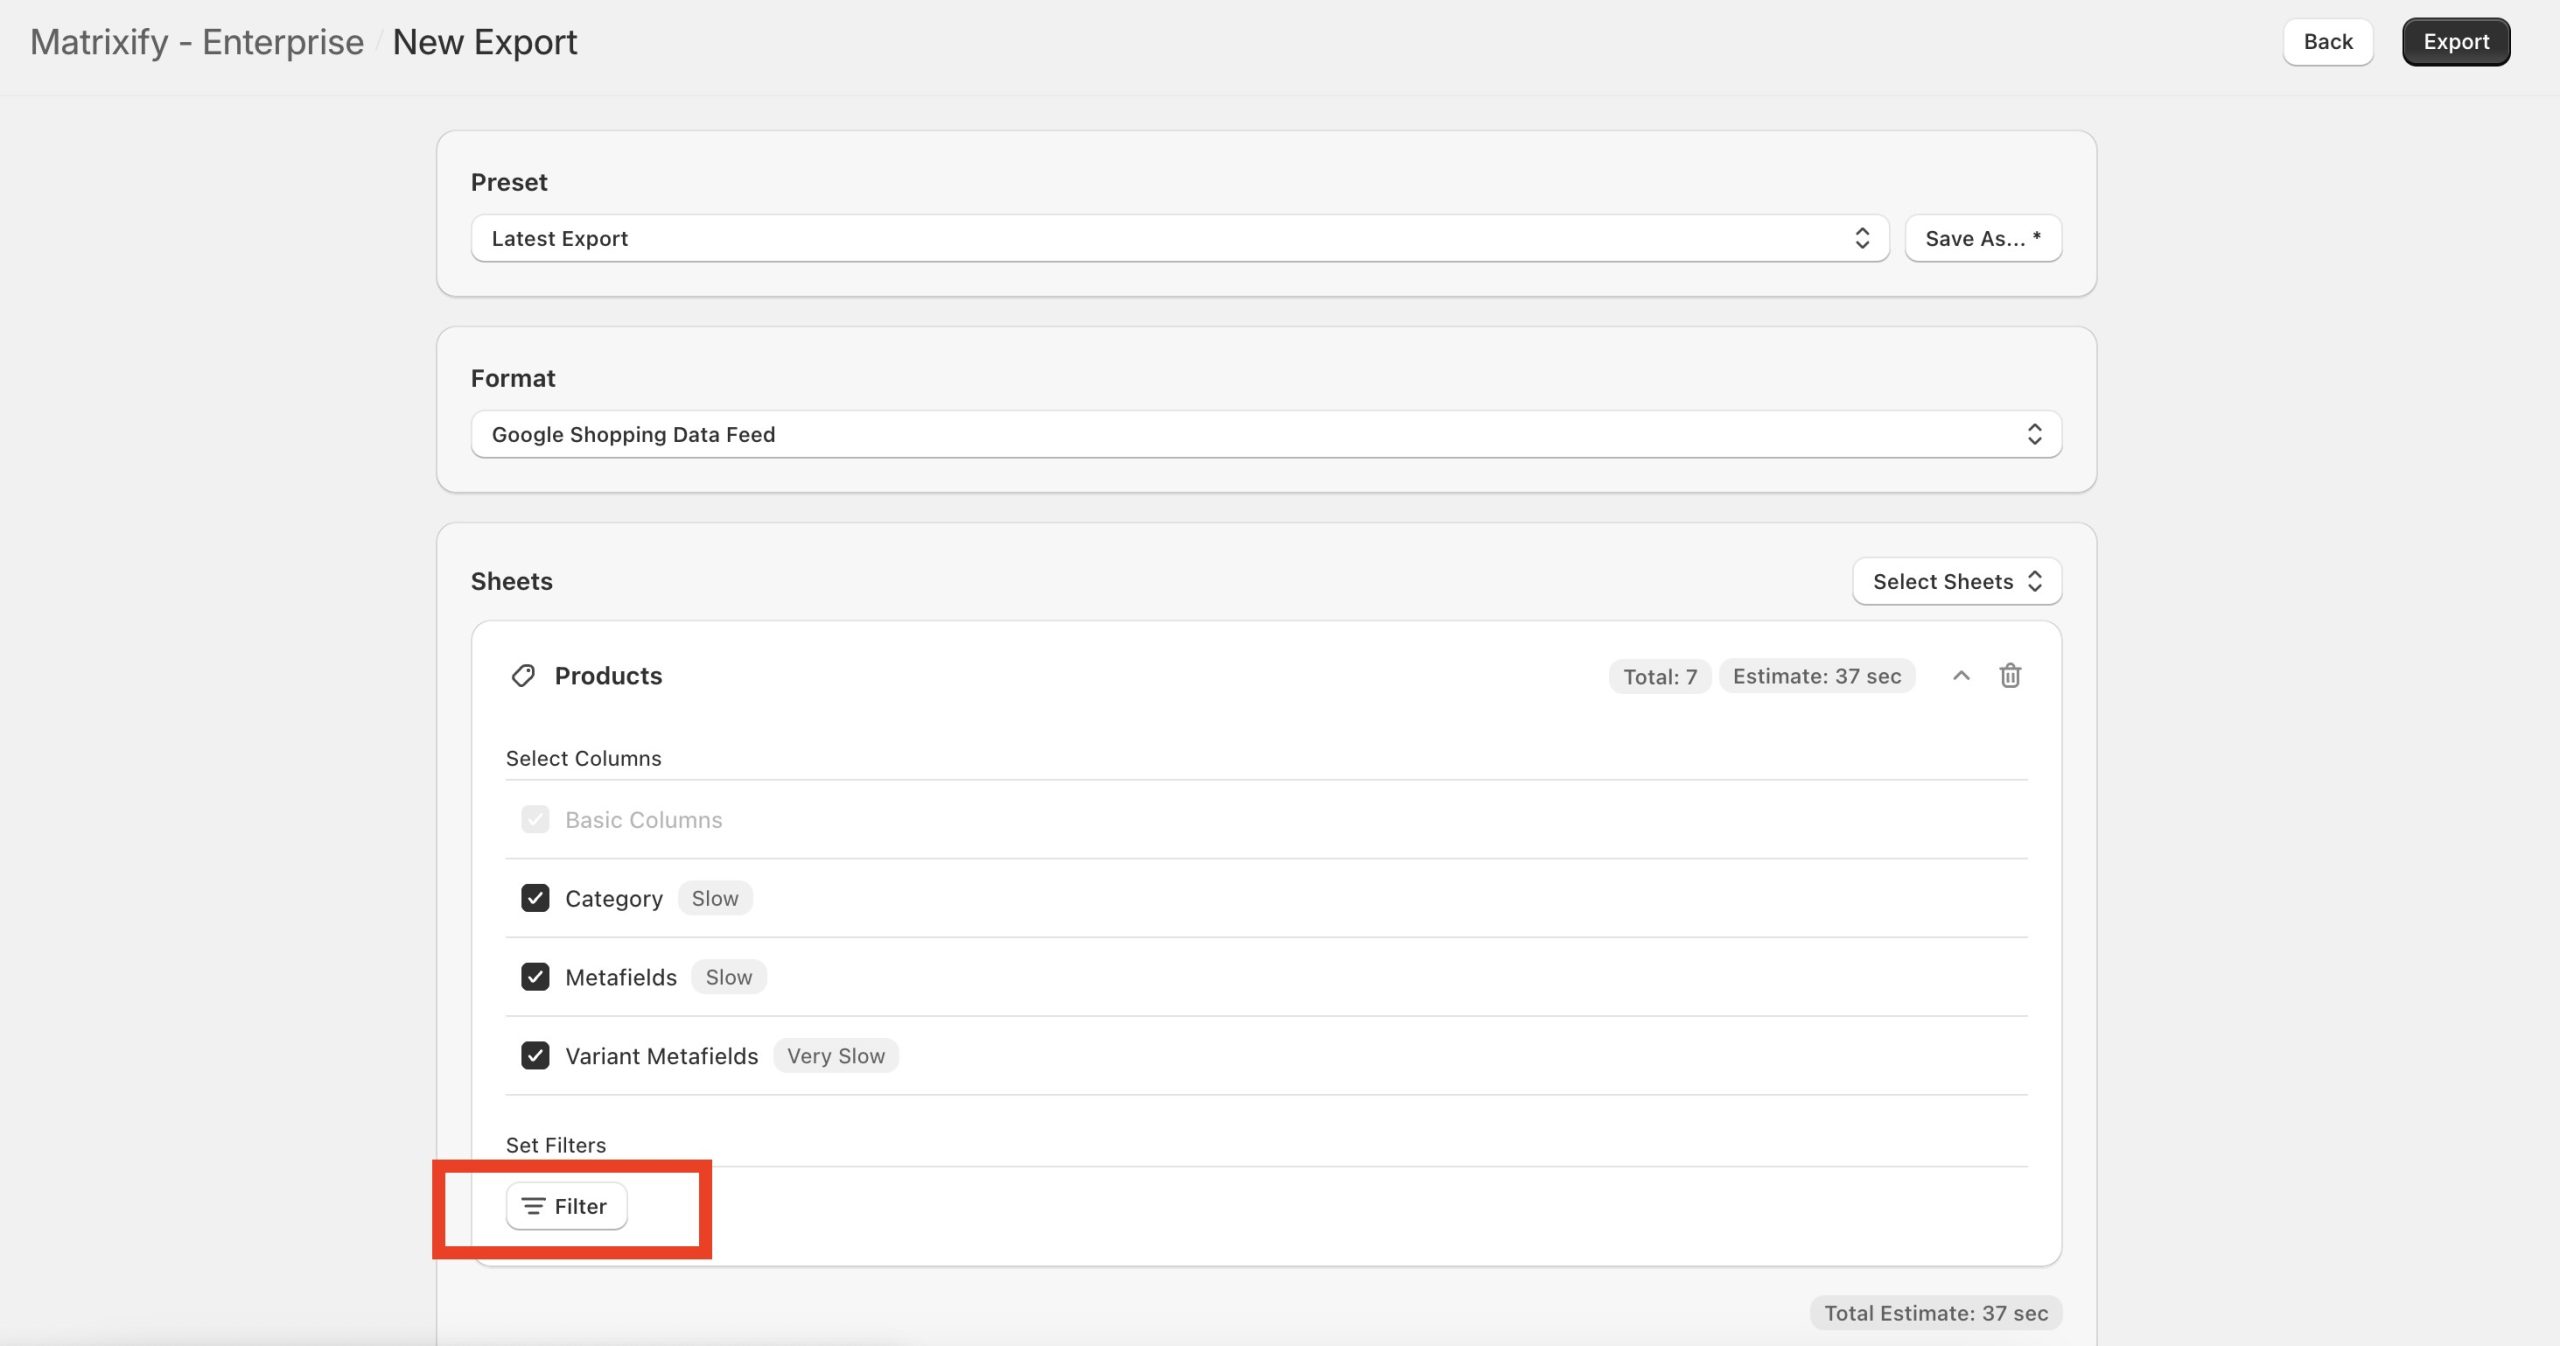This screenshot has width=2560, height=1346.
Task: Click the breadcrumb separator slash after Matrixify - Enterprise
Action: pyautogui.click(x=380, y=41)
